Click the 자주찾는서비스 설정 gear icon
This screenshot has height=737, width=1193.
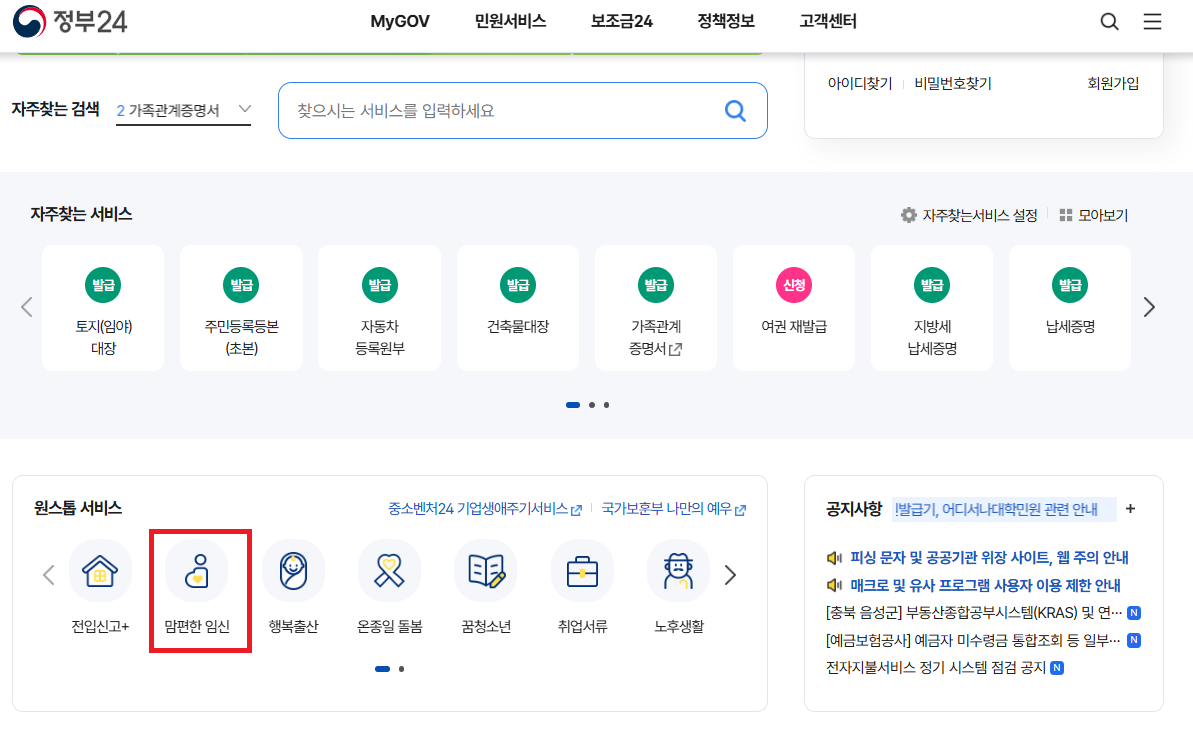tap(909, 214)
